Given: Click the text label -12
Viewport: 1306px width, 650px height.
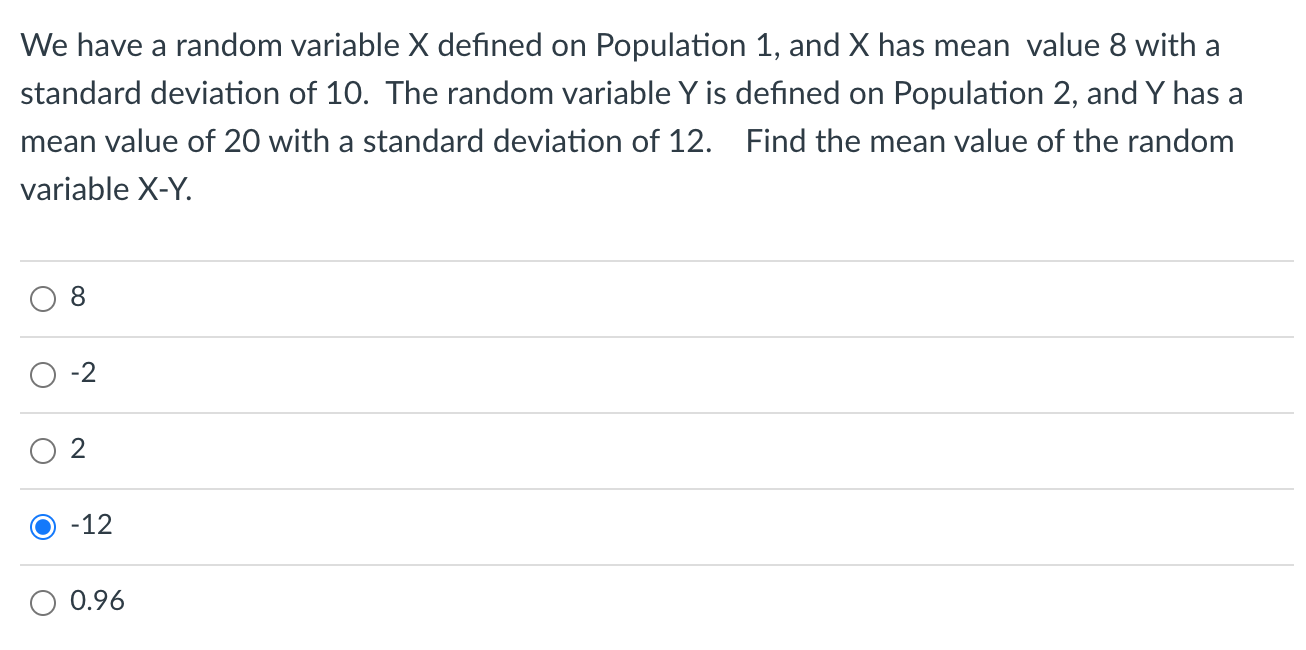Looking at the screenshot, I should (x=92, y=525).
